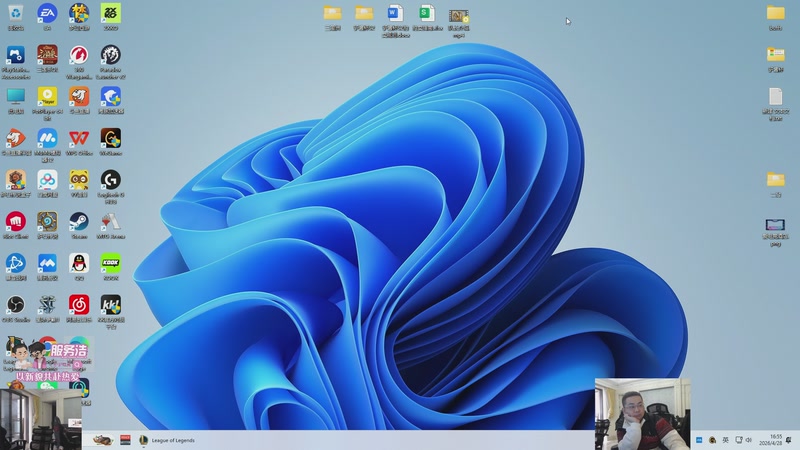
Task: Toggle the 英 input method indicator
Action: [x=725, y=440]
